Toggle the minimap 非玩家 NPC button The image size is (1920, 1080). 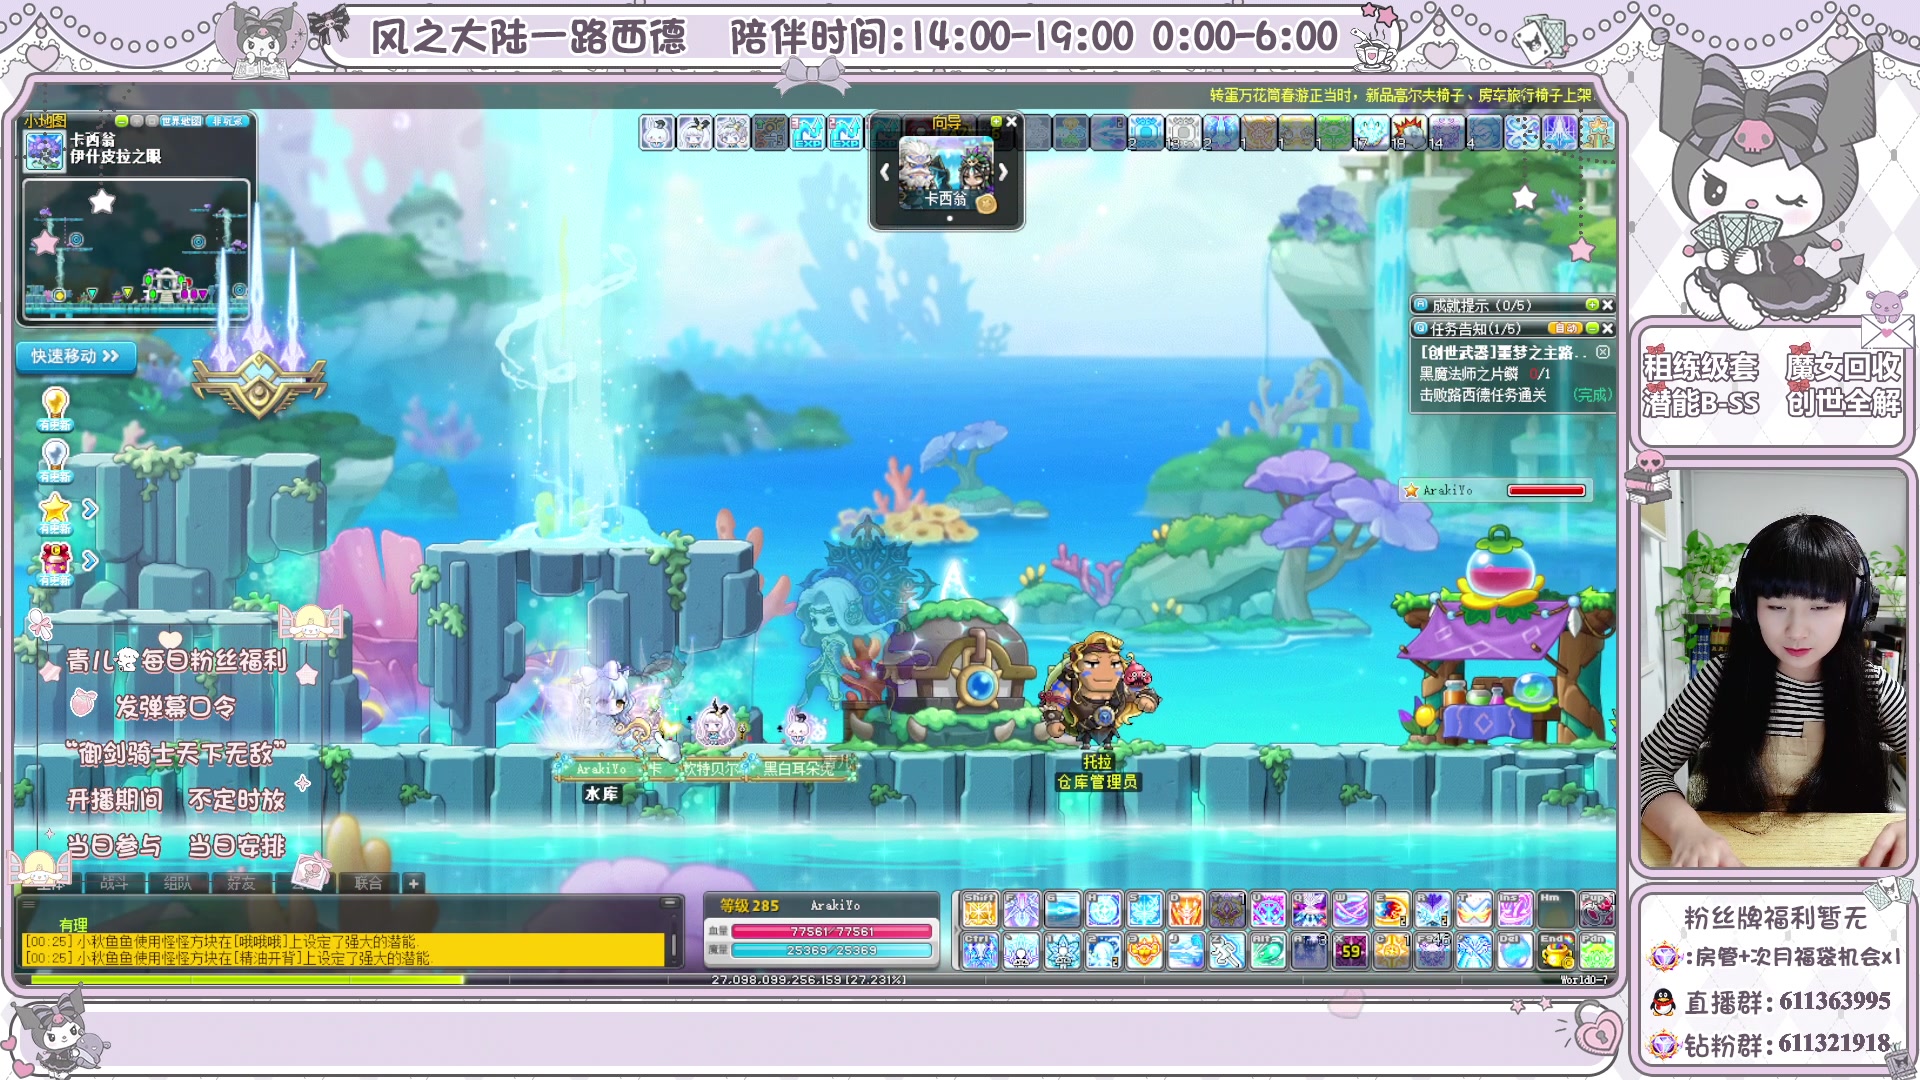coord(227,121)
